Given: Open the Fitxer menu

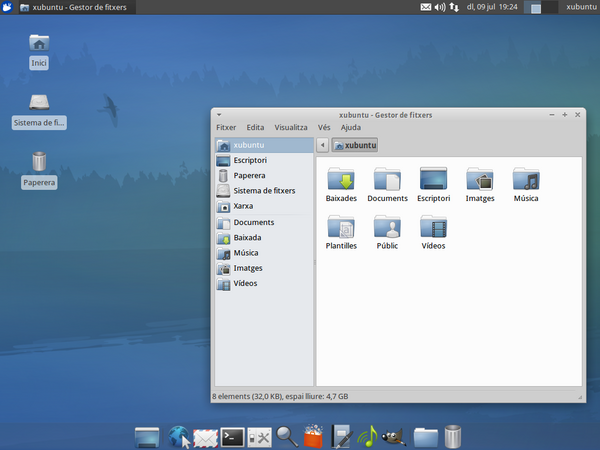Looking at the screenshot, I should point(226,127).
